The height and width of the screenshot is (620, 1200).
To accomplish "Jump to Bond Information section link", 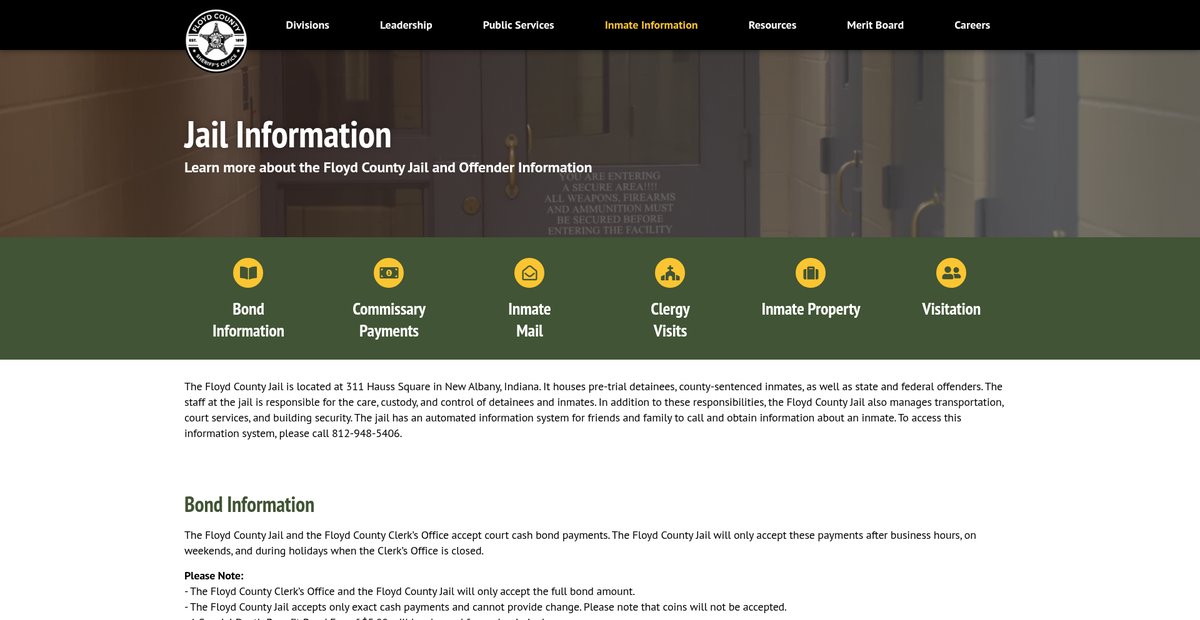I will [248, 320].
